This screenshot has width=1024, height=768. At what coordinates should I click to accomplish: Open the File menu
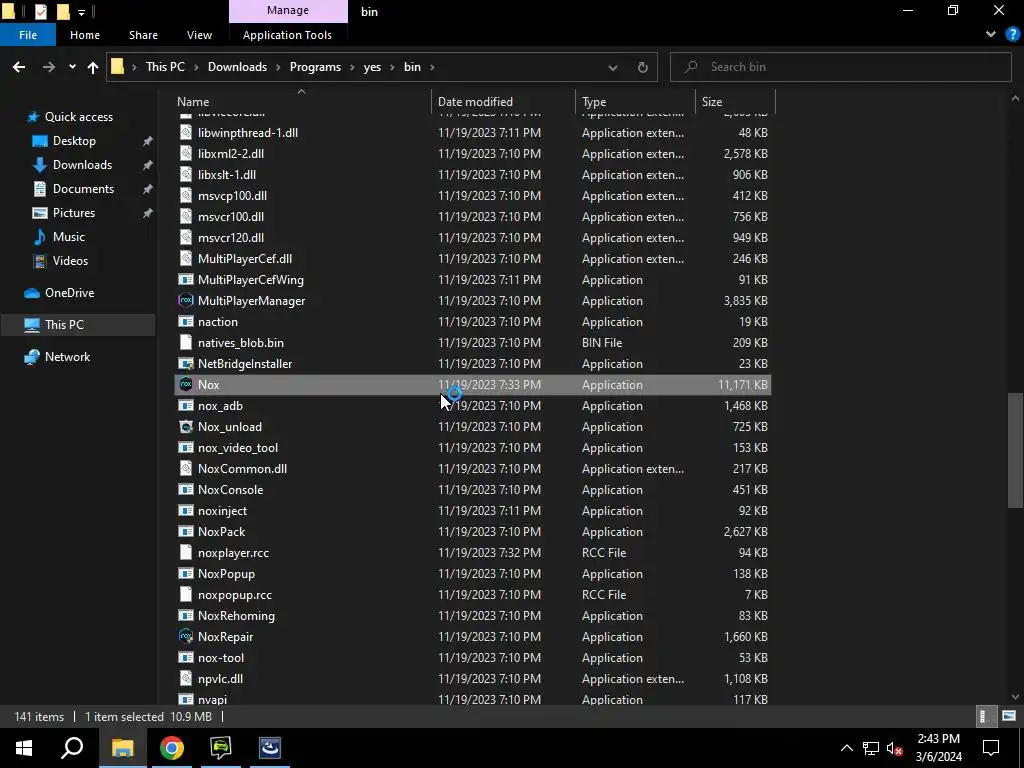click(28, 35)
